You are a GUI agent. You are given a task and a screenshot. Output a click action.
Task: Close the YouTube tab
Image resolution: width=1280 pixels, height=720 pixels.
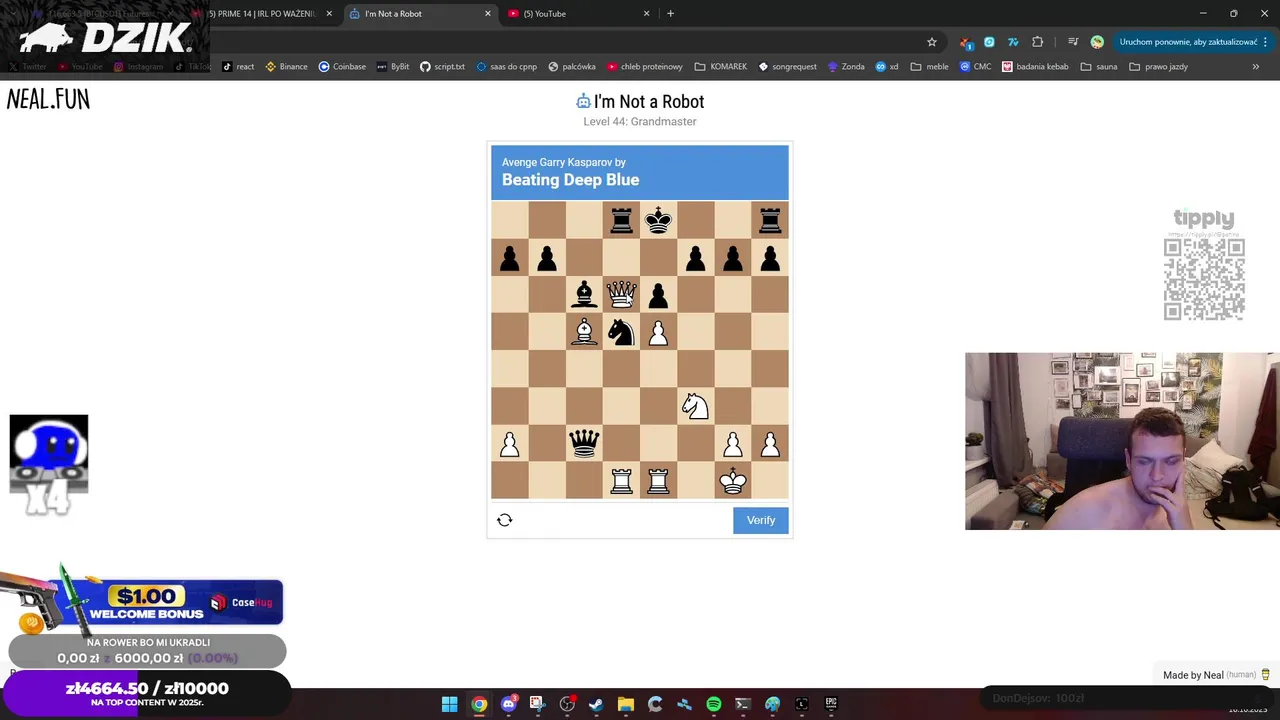click(x=646, y=14)
